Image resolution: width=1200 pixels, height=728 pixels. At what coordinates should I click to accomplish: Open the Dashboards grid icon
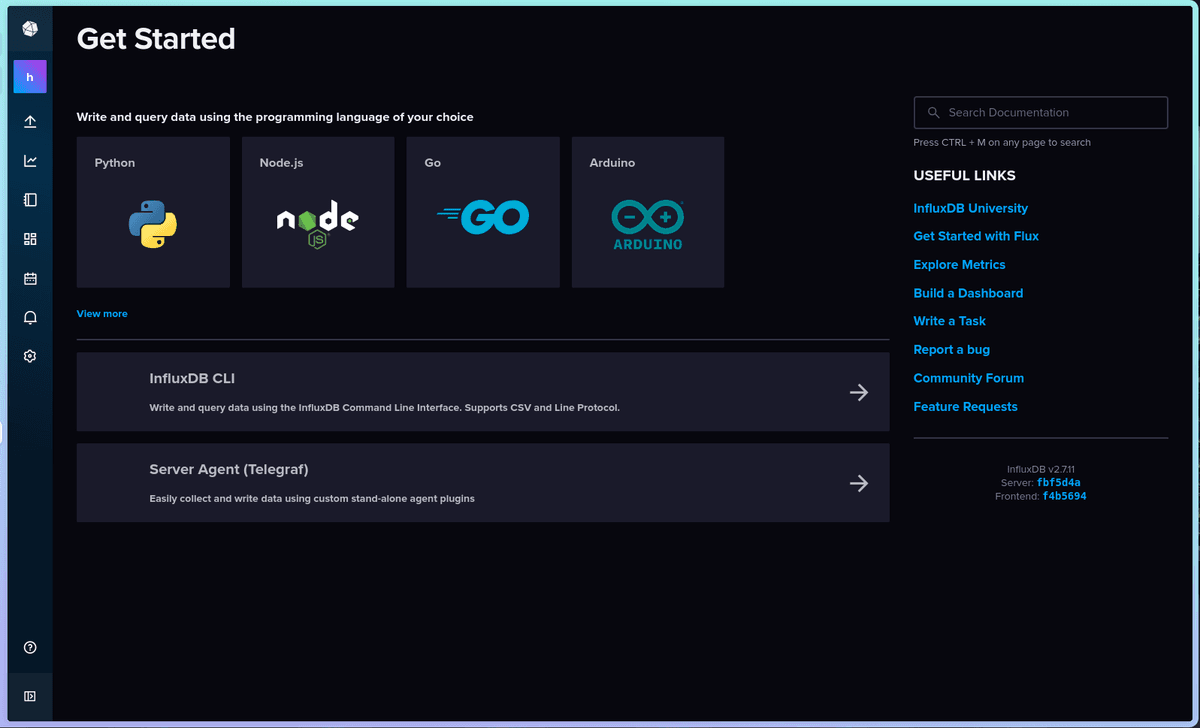pyautogui.click(x=30, y=239)
